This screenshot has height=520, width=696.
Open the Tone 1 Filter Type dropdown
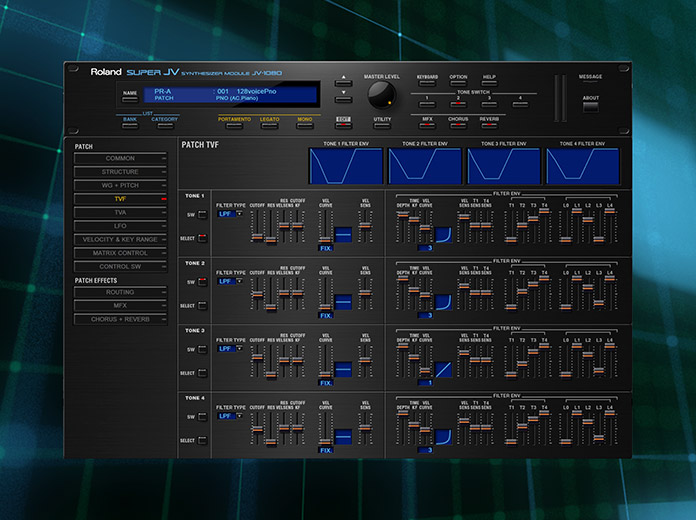231,213
